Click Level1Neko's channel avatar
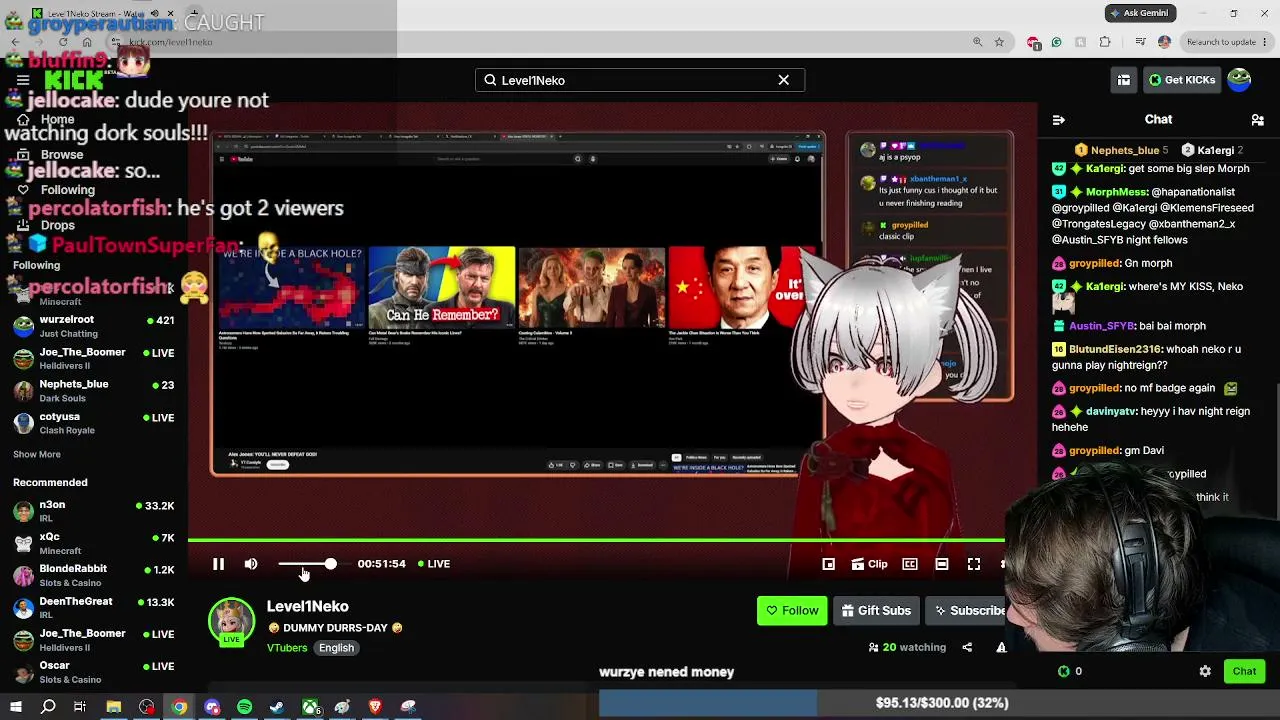This screenshot has height=720, width=1280. (x=231, y=622)
